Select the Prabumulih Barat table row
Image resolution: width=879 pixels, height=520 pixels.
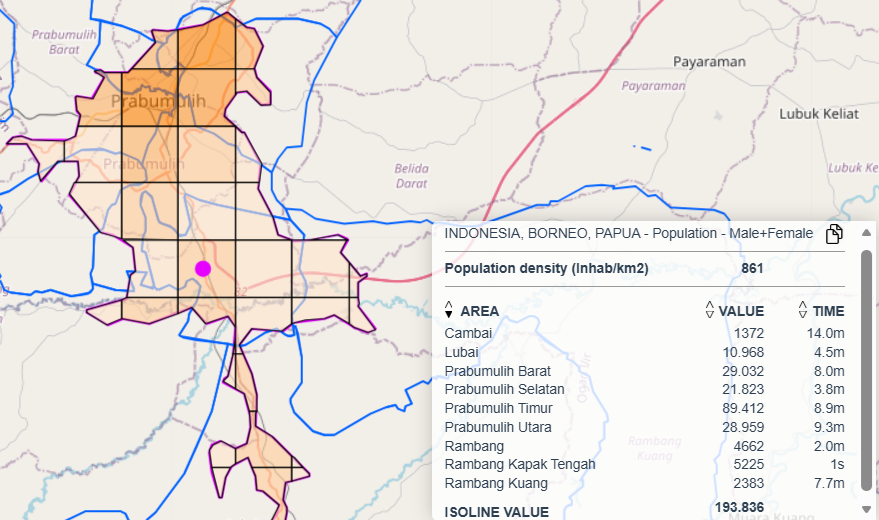tap(644, 371)
